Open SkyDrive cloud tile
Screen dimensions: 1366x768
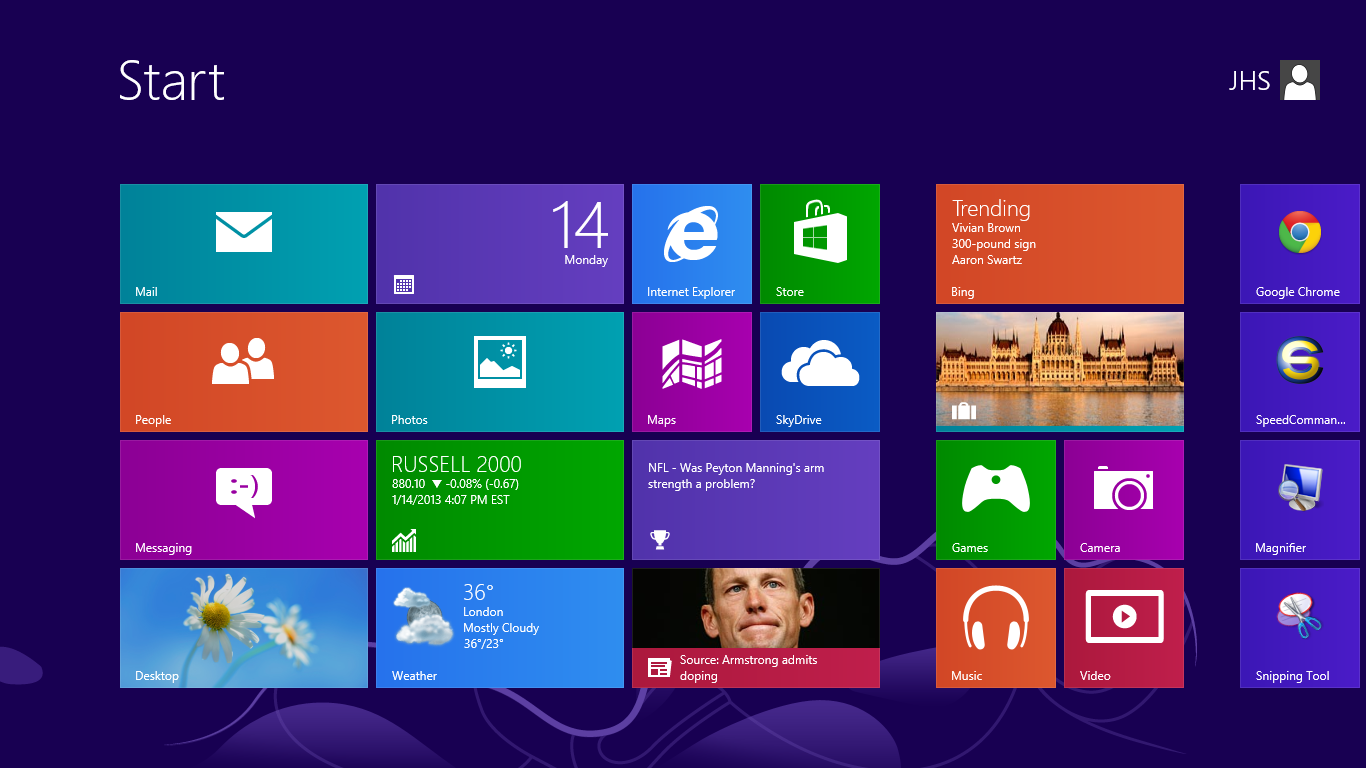pos(819,371)
